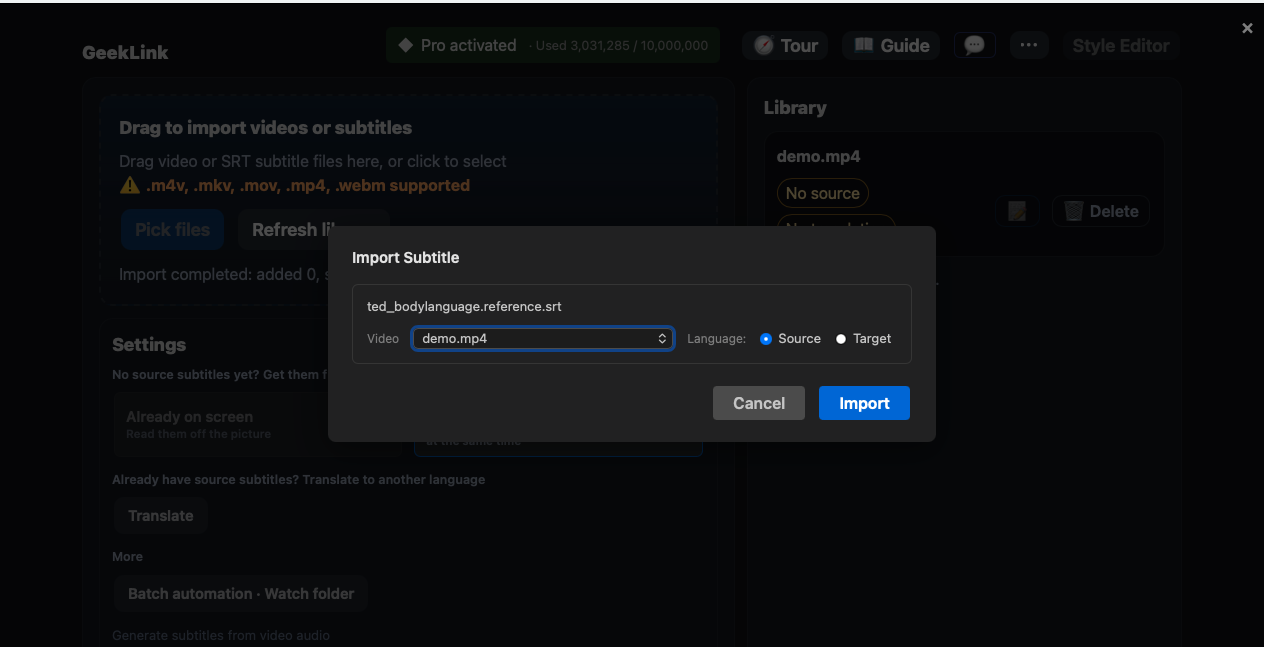Click the speech bubble feedback icon
The height and width of the screenshot is (647, 1264).
974,45
